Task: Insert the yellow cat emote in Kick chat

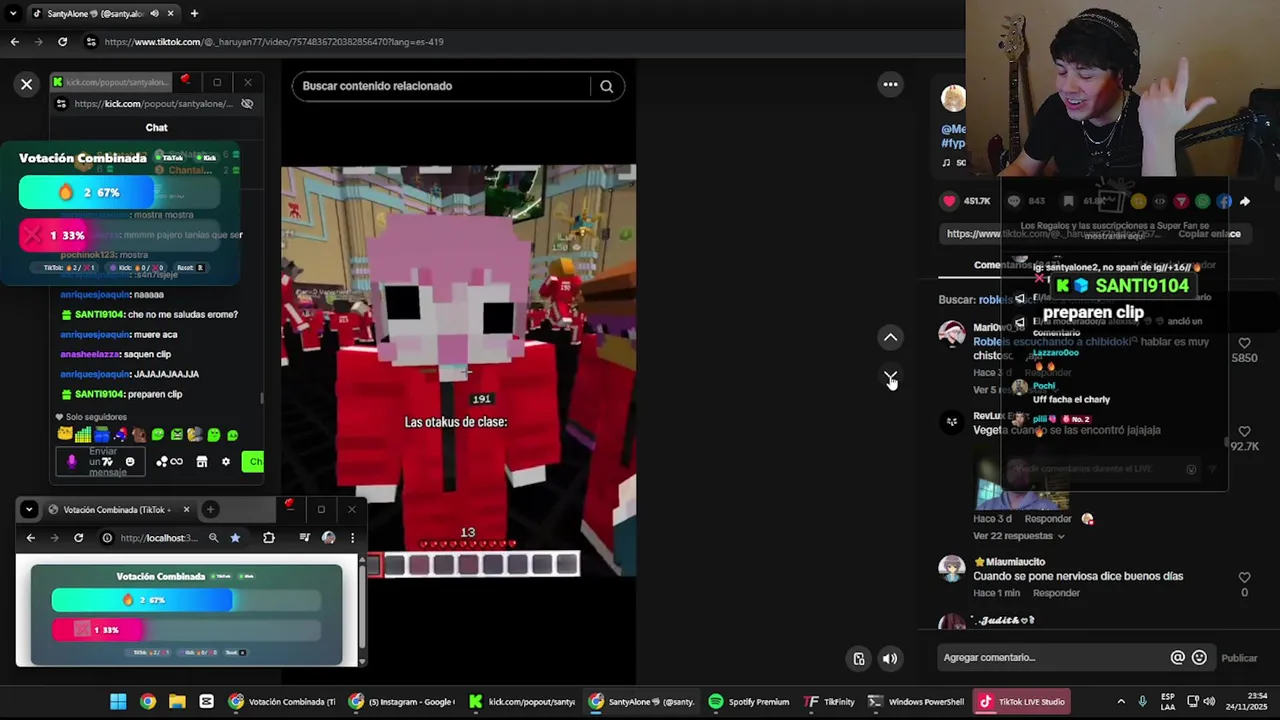Action: coord(65,435)
